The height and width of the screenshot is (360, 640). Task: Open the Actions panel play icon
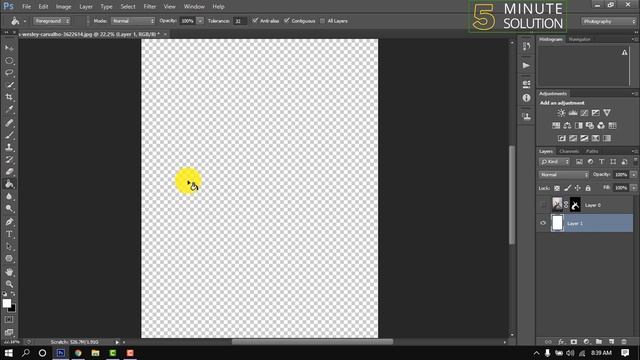[526, 65]
